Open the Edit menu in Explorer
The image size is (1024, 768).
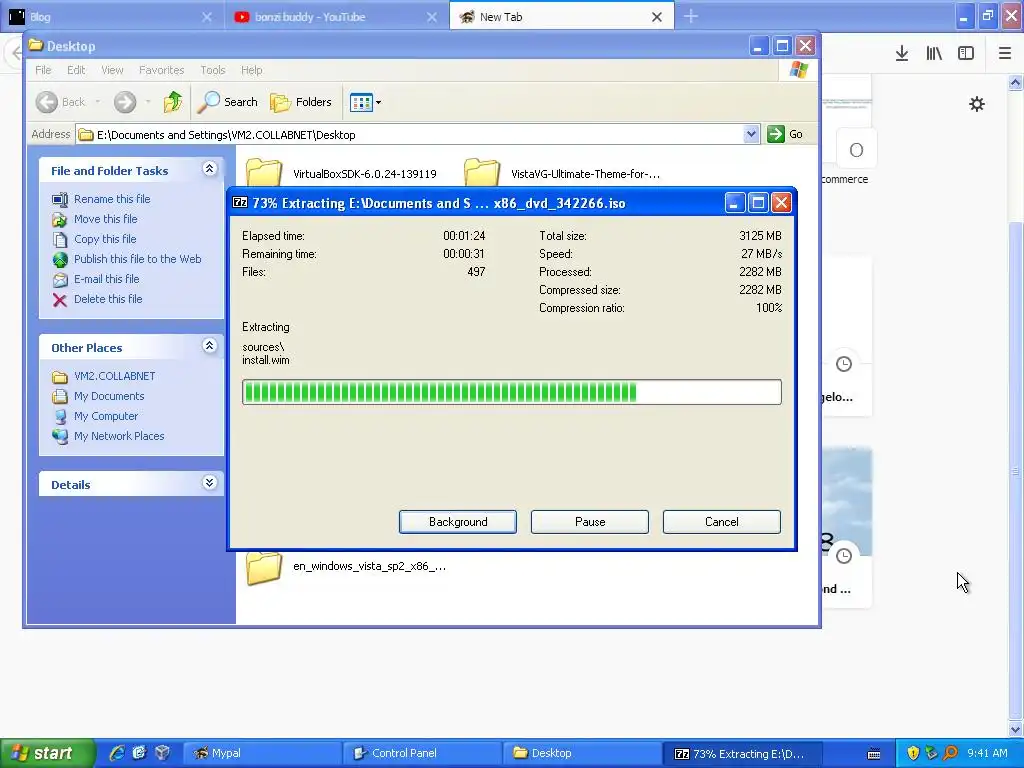coord(76,70)
